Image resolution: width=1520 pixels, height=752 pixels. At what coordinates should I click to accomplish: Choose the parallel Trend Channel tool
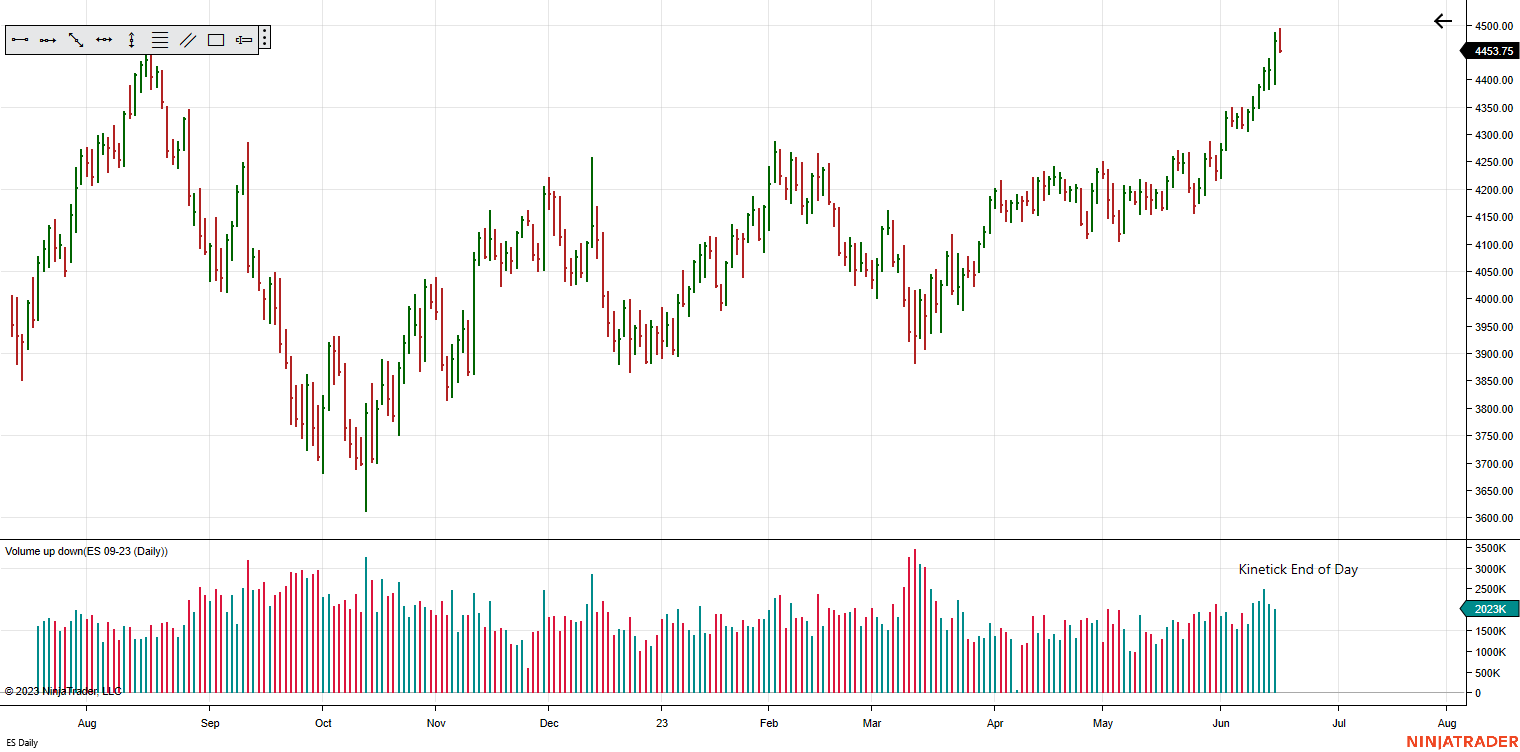(x=187, y=40)
